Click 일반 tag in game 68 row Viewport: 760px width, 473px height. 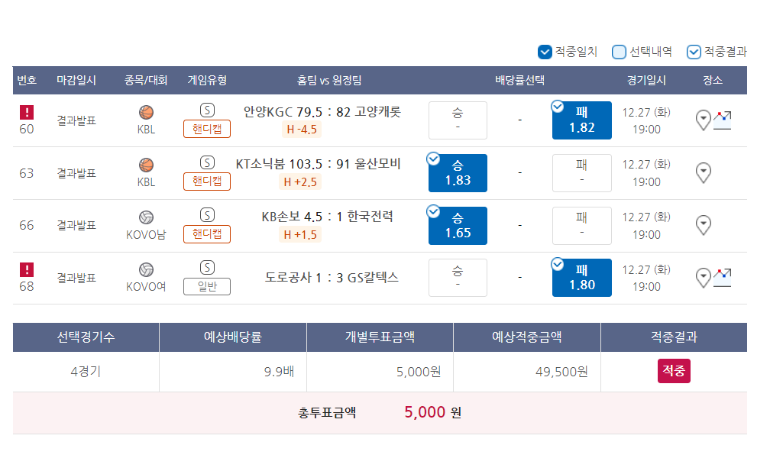click(x=207, y=286)
